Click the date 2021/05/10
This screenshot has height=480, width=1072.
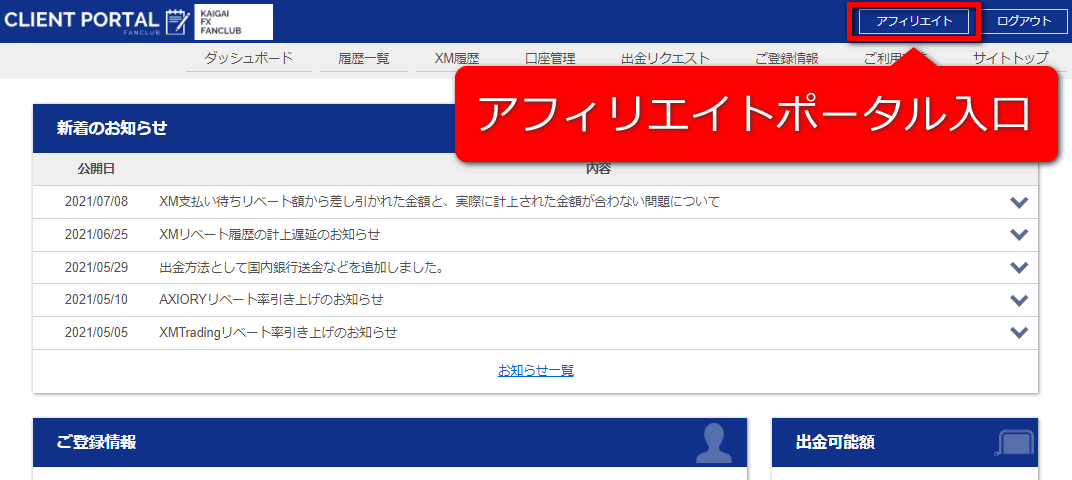point(96,300)
